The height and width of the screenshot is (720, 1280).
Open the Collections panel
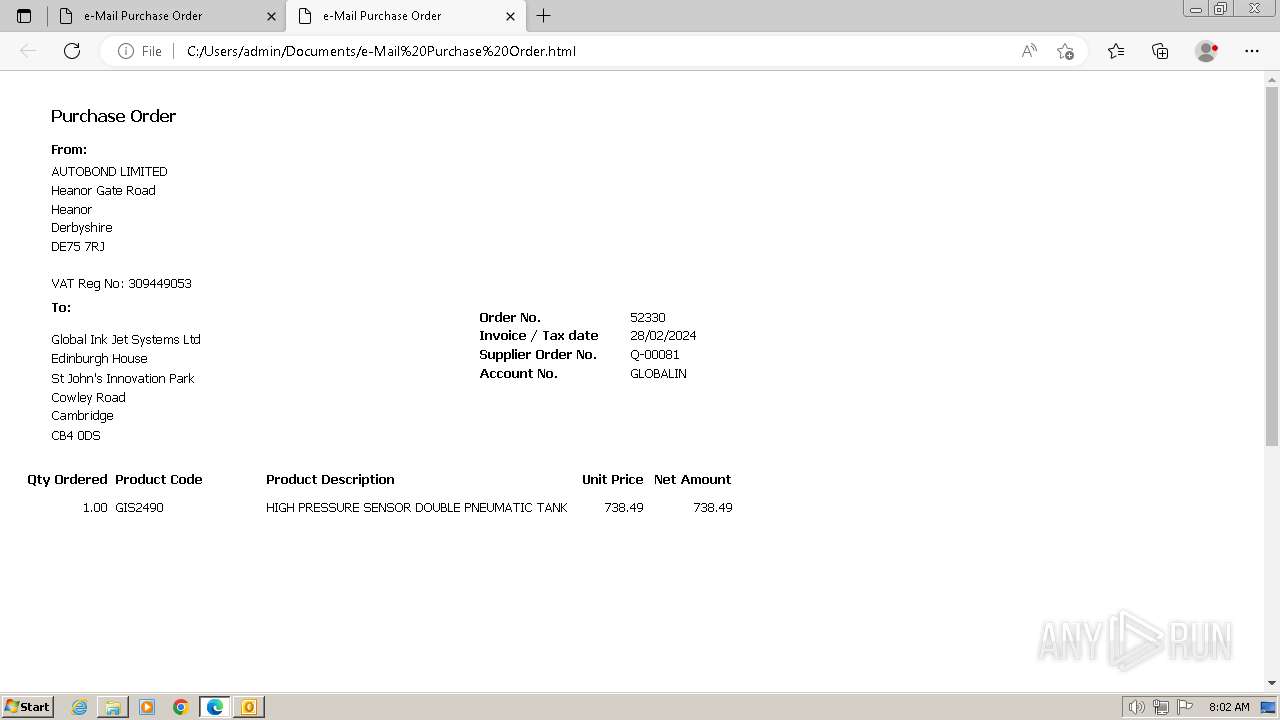tap(1160, 51)
